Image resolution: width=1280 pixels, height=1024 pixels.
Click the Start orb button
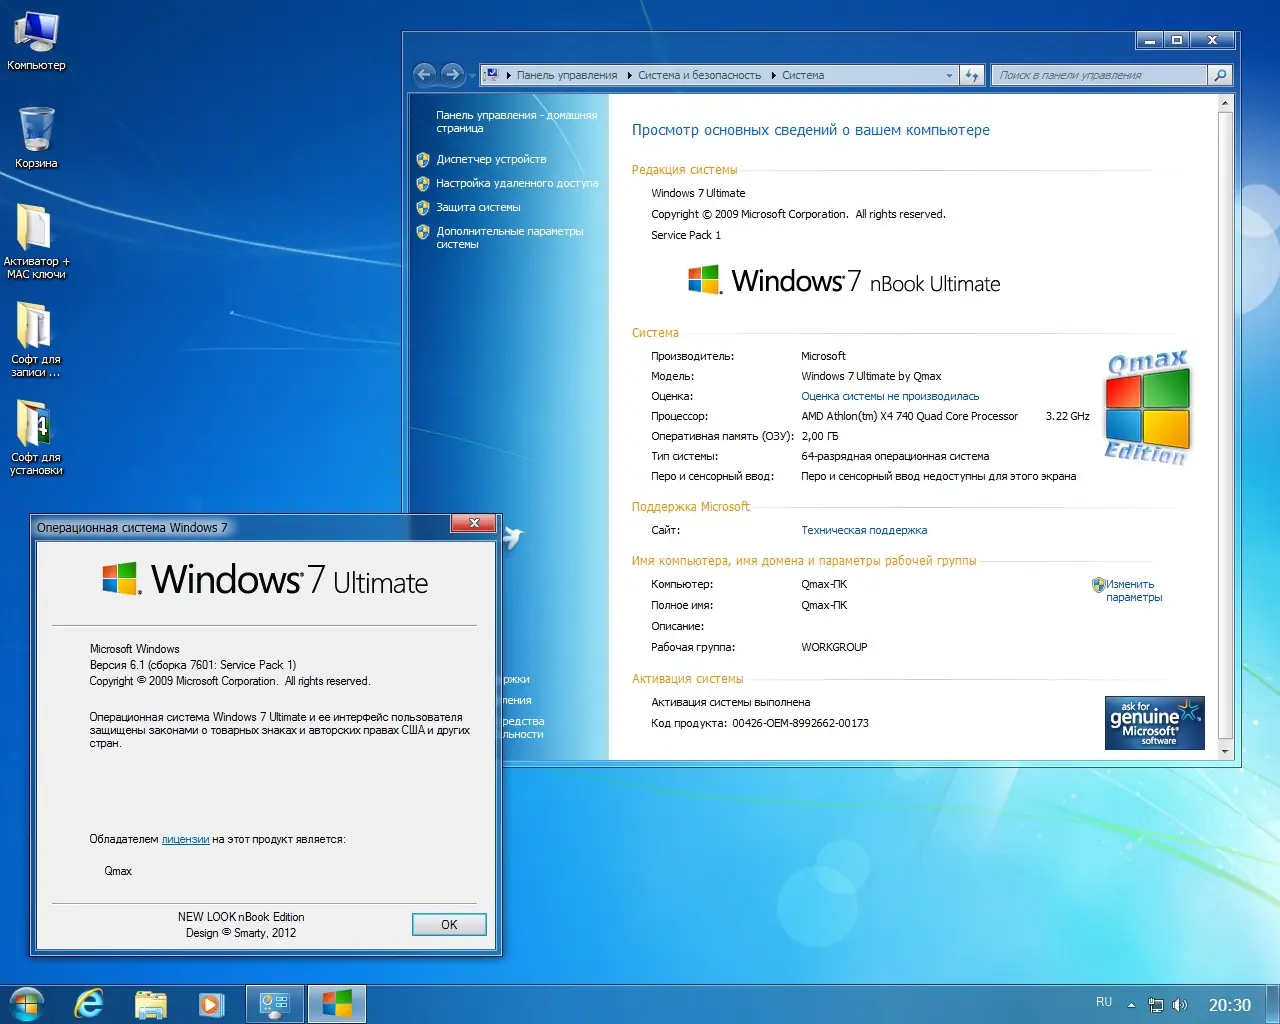pos(27,1004)
